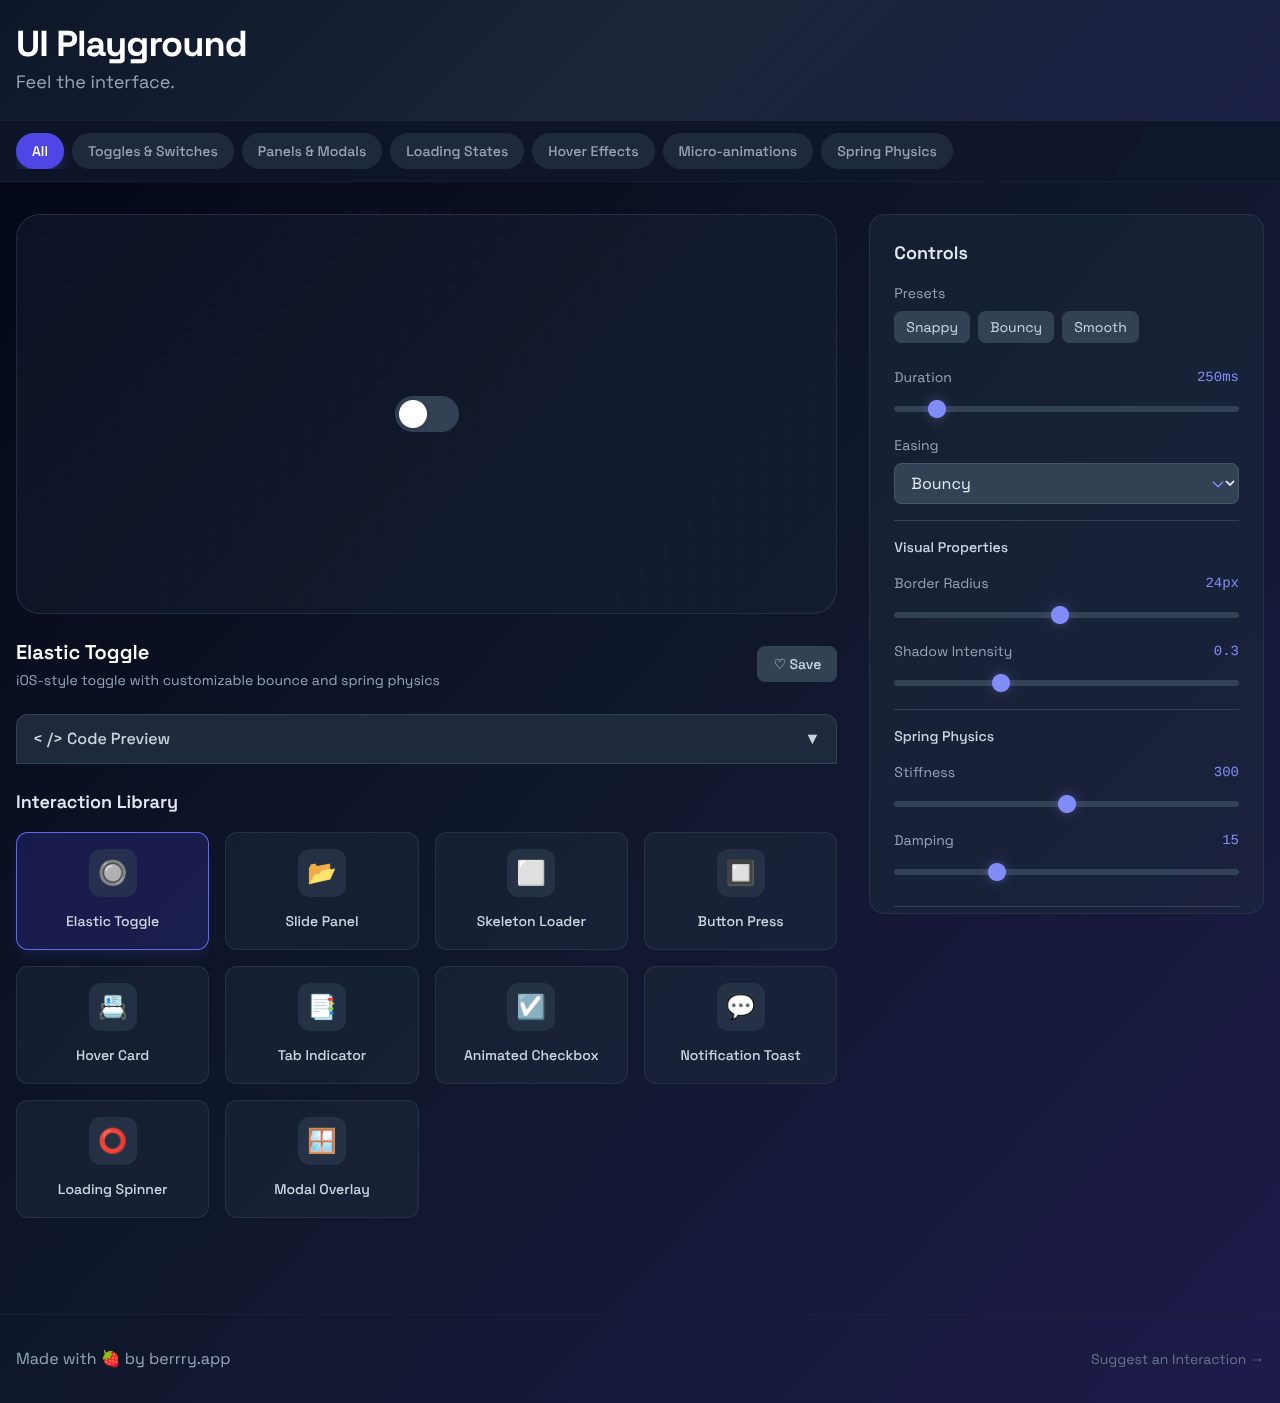Screen dimensions: 1280x1403
Task: Select the Elastic Toggle interaction icon
Action: [112, 873]
